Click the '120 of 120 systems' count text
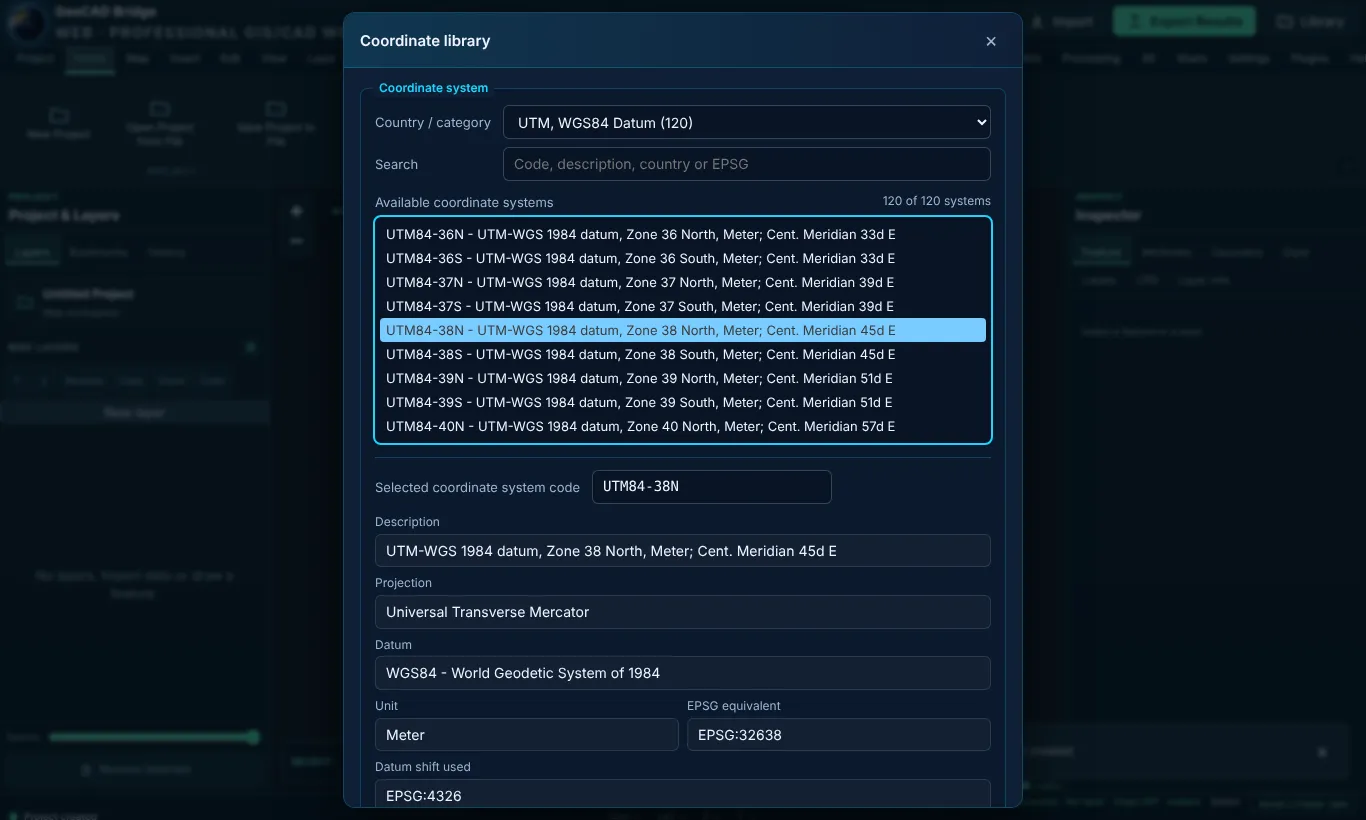1366x820 pixels. point(936,201)
